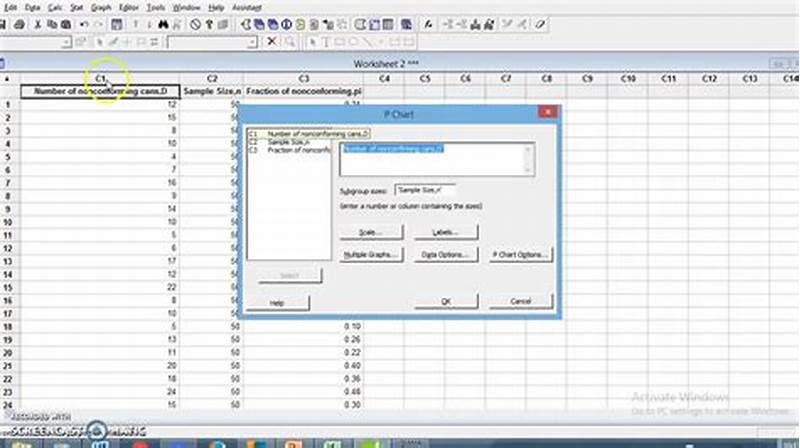Select C2 Sample Size,n in column list

(x=289, y=142)
